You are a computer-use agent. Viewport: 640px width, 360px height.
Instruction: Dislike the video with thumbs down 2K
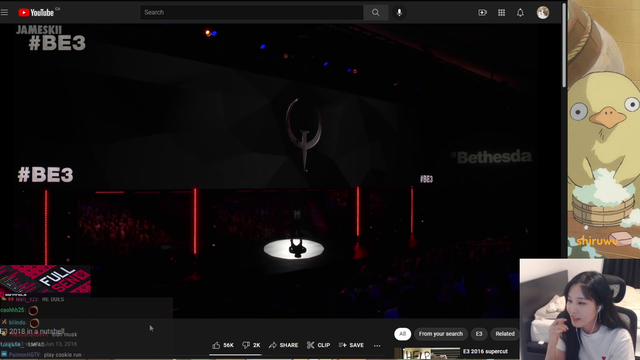tap(251, 345)
